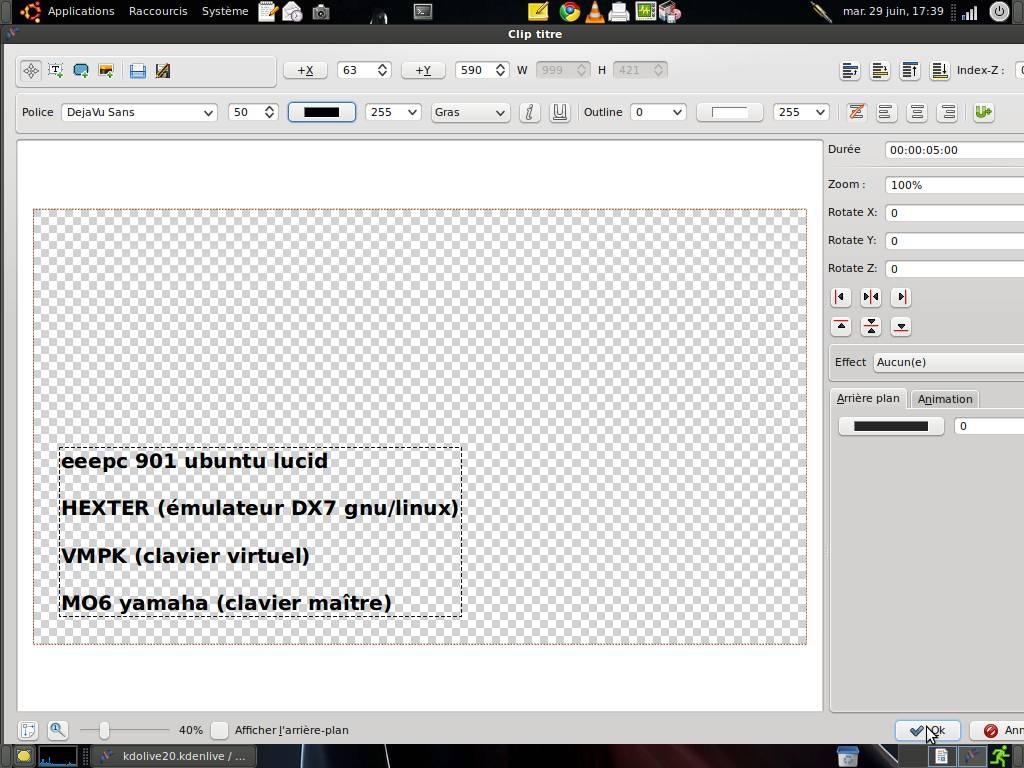Raise object one level icon
Image resolution: width=1024 pixels, height=768 pixels.
point(850,71)
